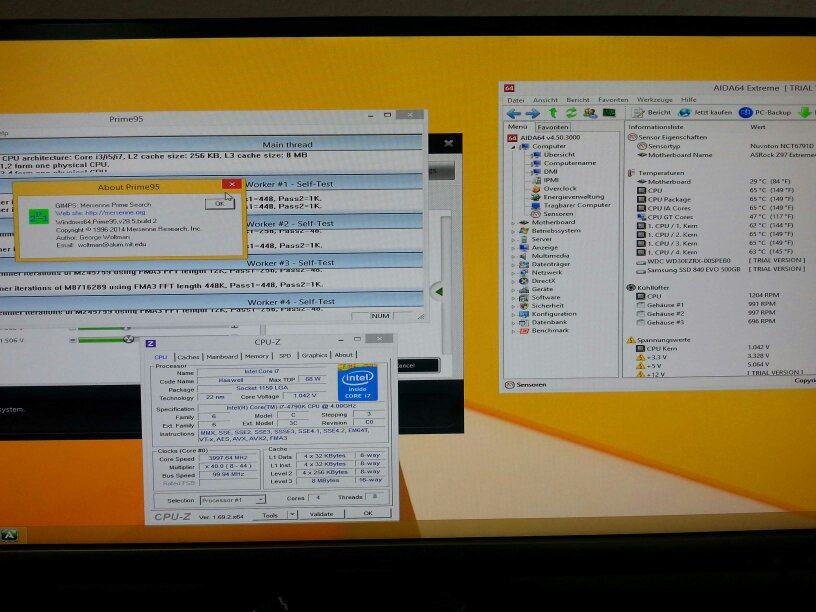This screenshot has height=612, width=816.
Task: Click the green taskbar icon at bottom left
Action: [x=9, y=534]
